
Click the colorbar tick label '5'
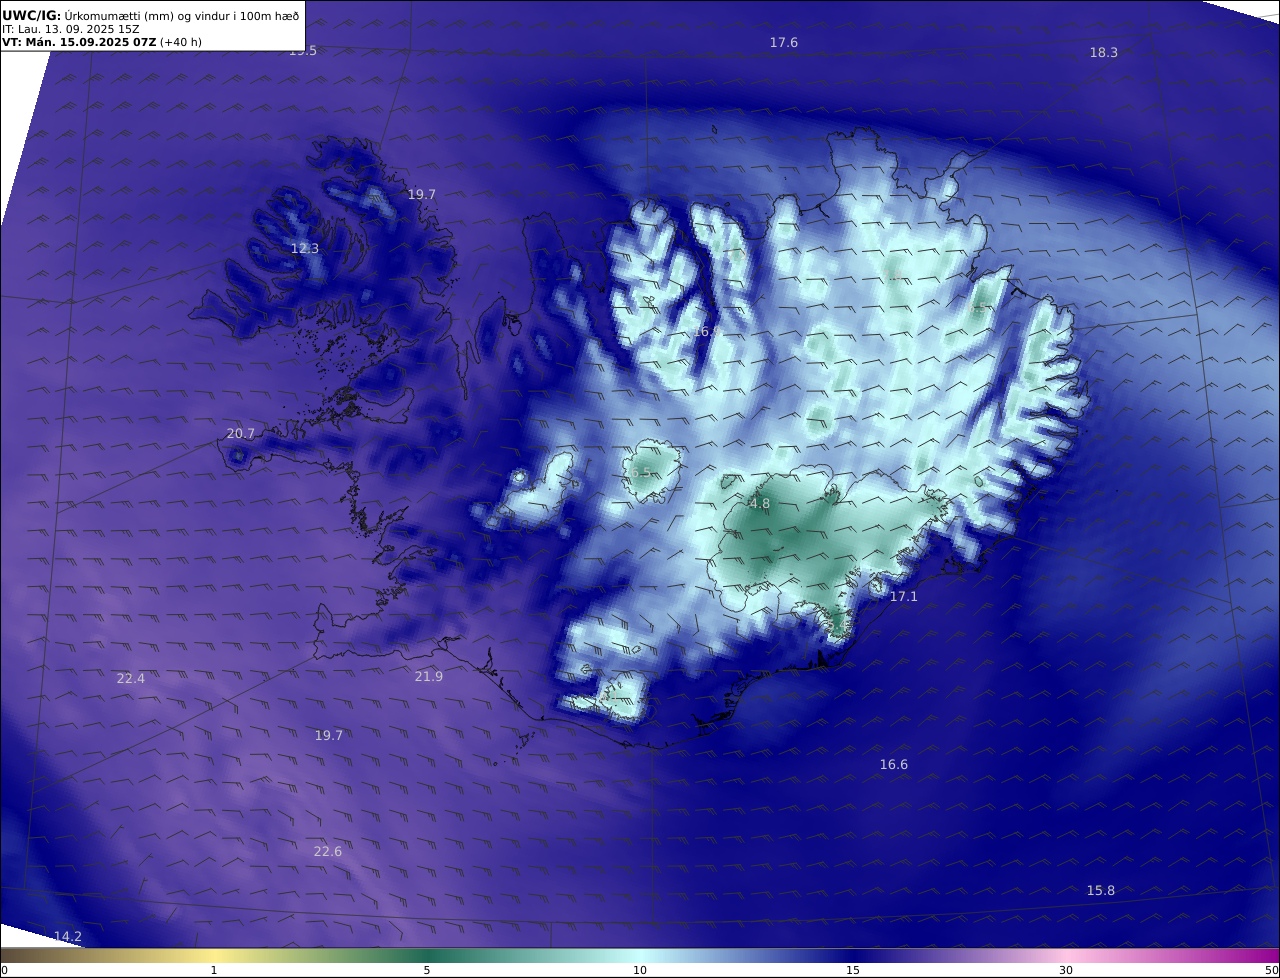coord(427,970)
